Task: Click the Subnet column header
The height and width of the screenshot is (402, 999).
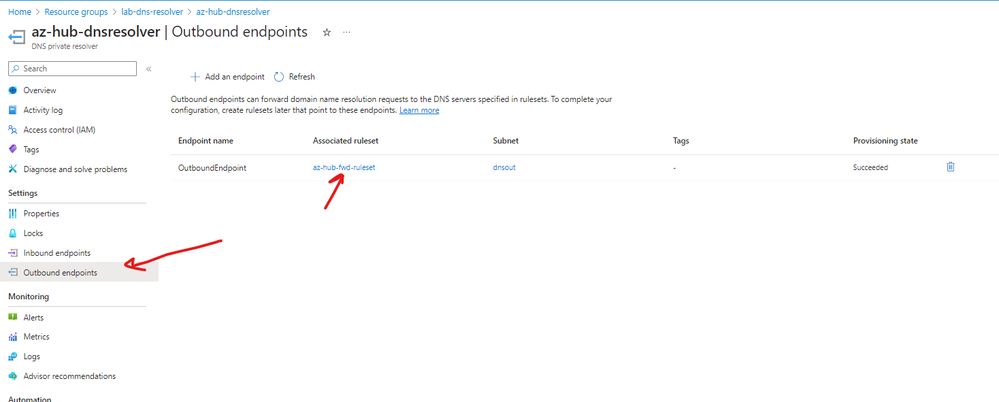Action: coord(506,141)
